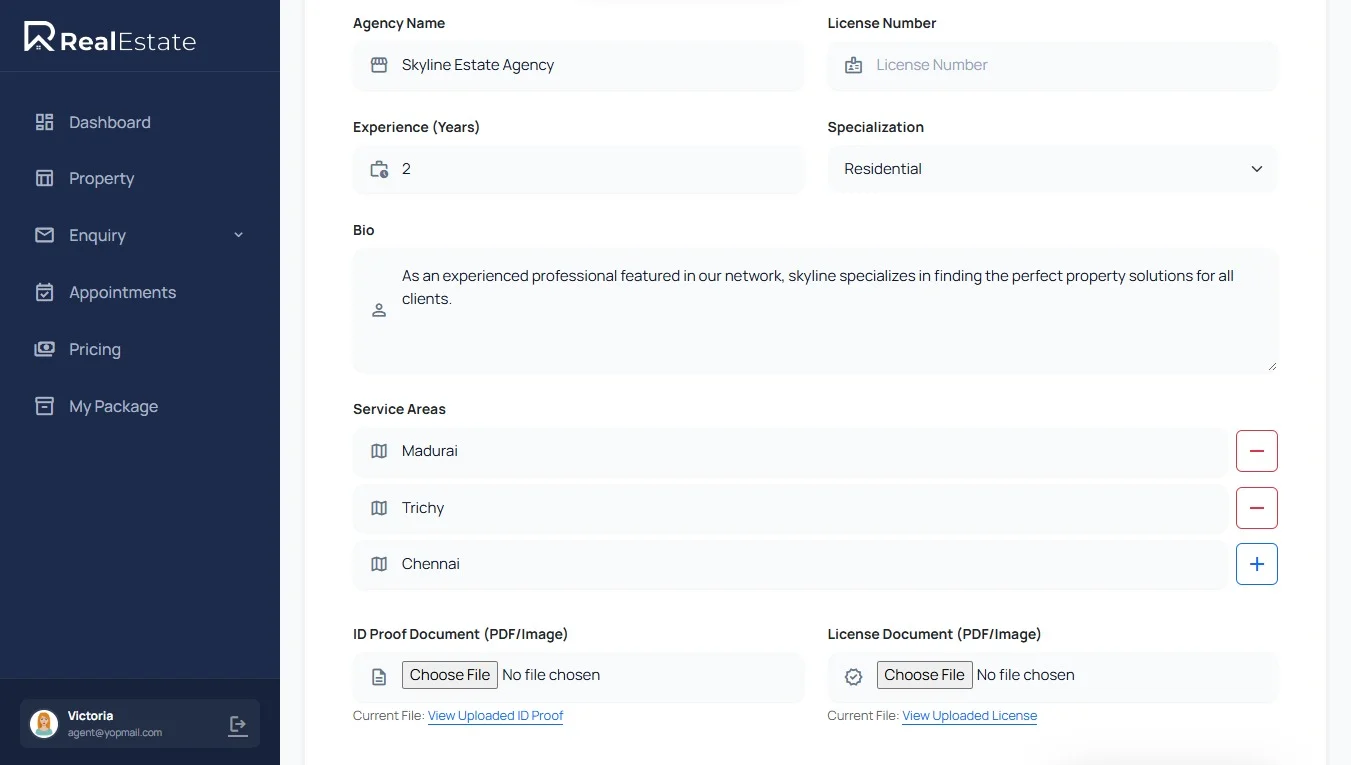Click the RealEstate logo icon

[39, 37]
